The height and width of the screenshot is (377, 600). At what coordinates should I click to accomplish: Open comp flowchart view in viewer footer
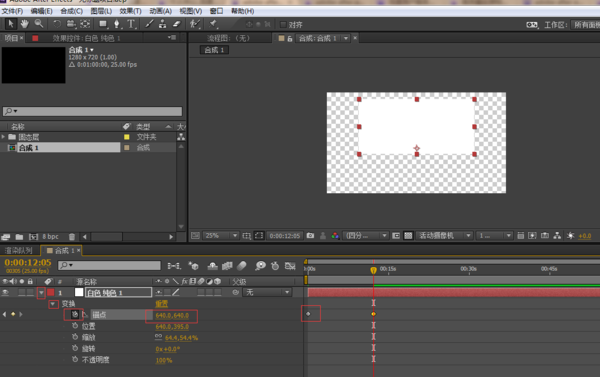pos(557,235)
